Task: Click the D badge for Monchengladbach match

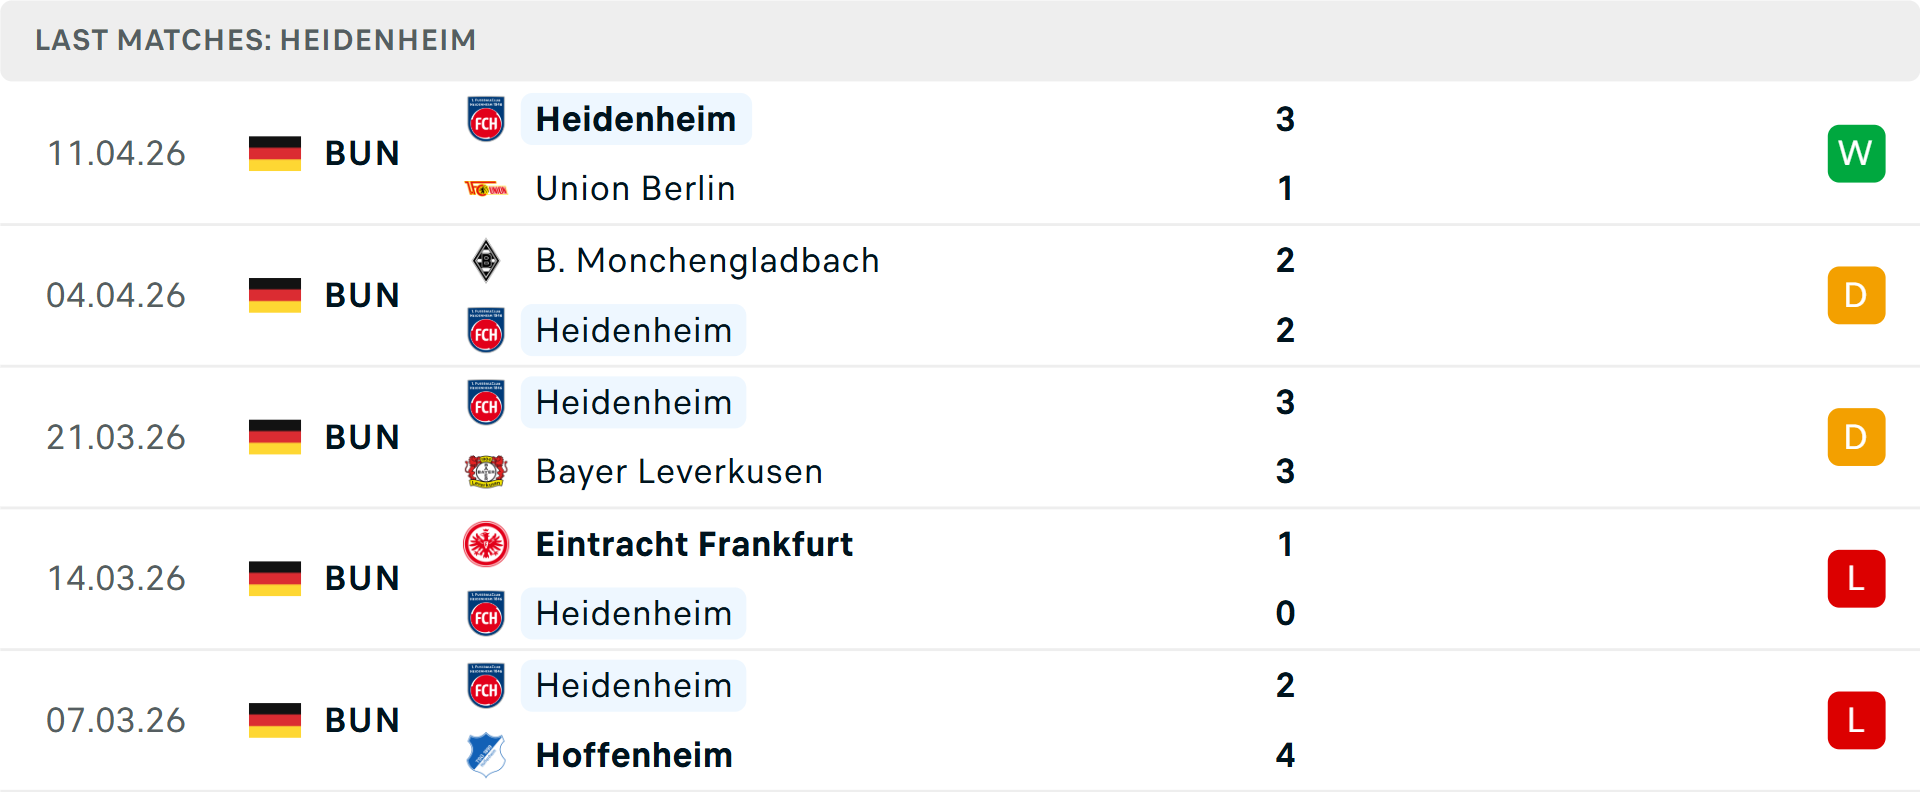Action: tap(1856, 295)
